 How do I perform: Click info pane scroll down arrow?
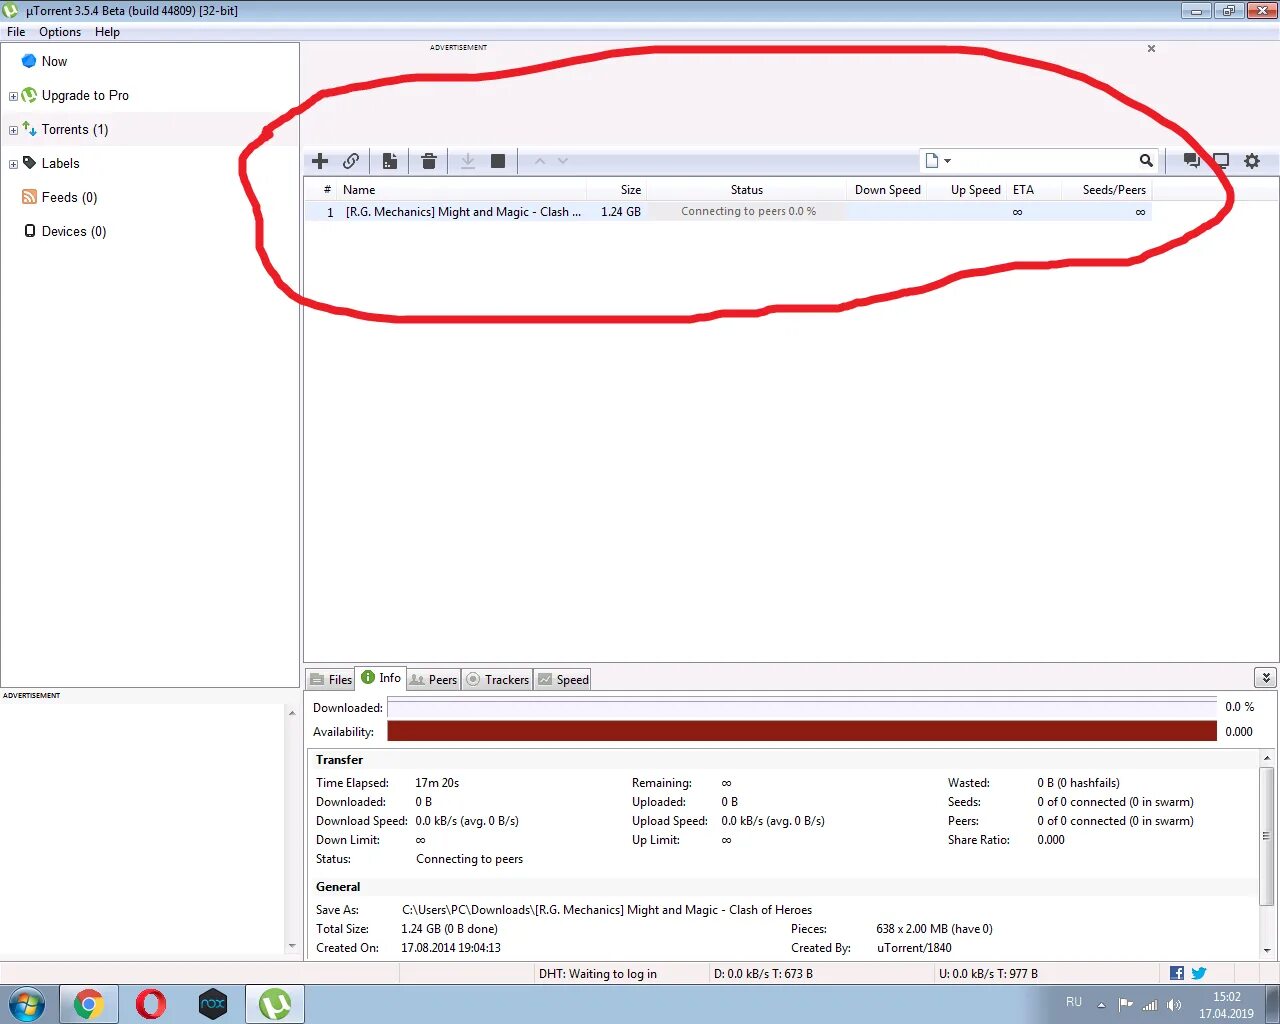(1267, 950)
